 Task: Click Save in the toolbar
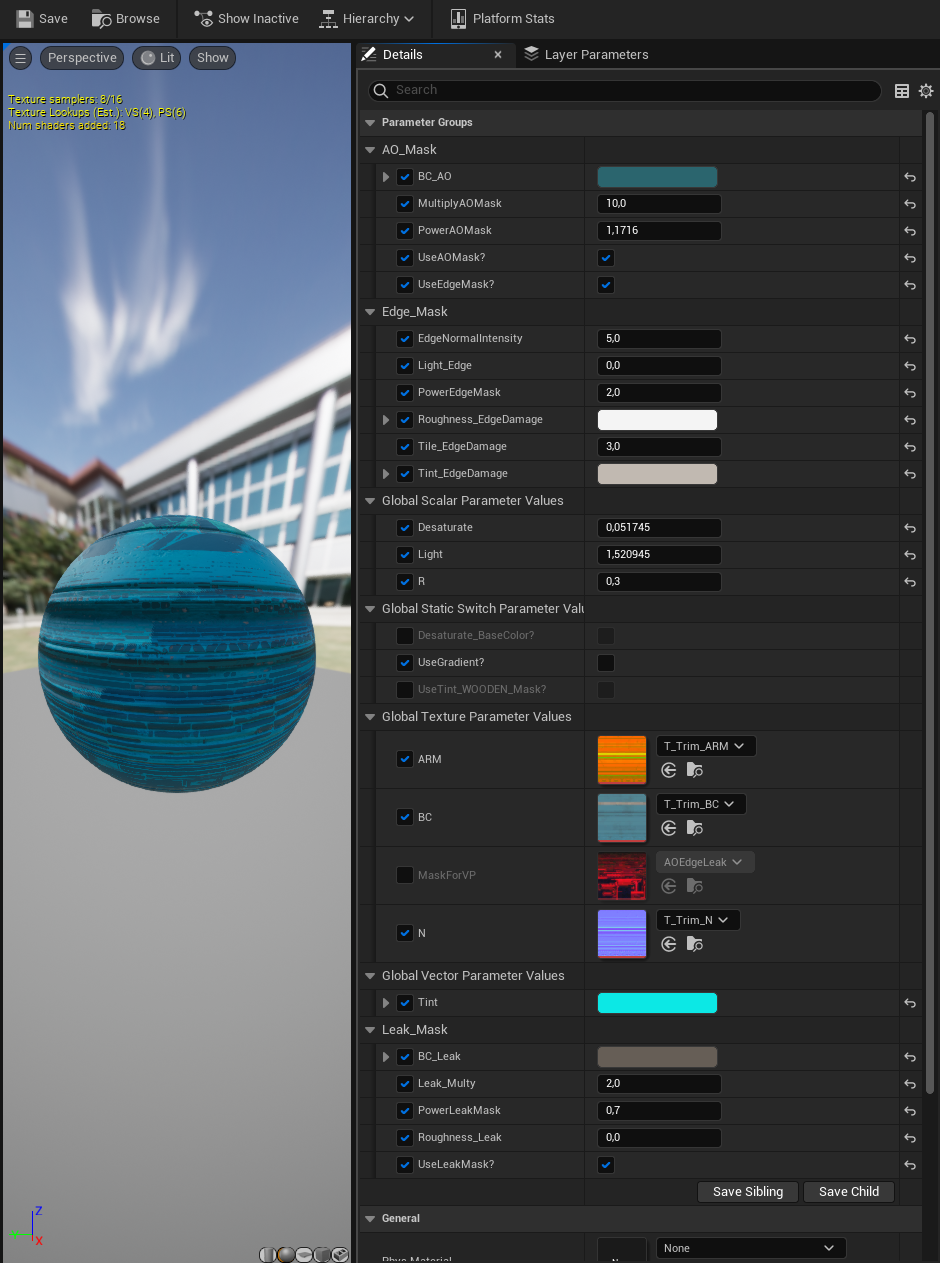[42, 19]
